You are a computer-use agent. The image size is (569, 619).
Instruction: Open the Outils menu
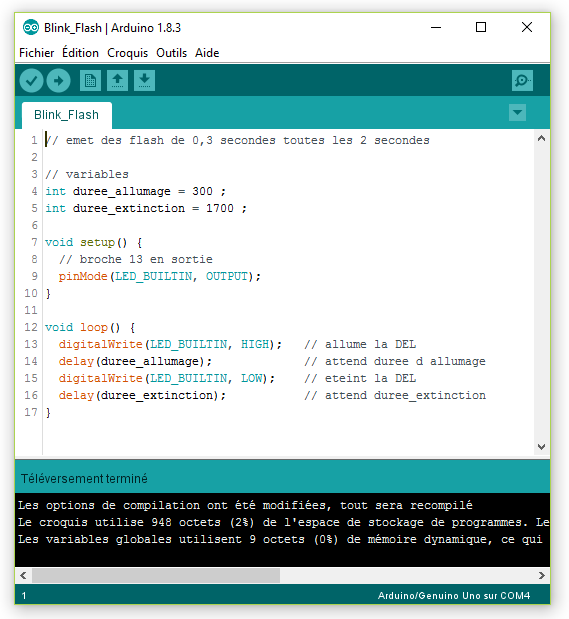tap(171, 53)
